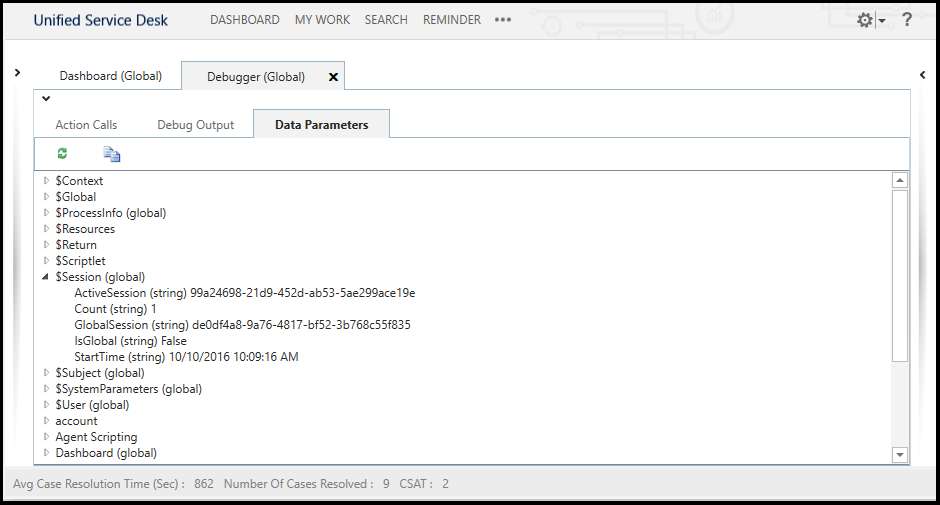Click the CSAT value 2
Image resolution: width=940 pixels, height=505 pixels.
click(445, 483)
